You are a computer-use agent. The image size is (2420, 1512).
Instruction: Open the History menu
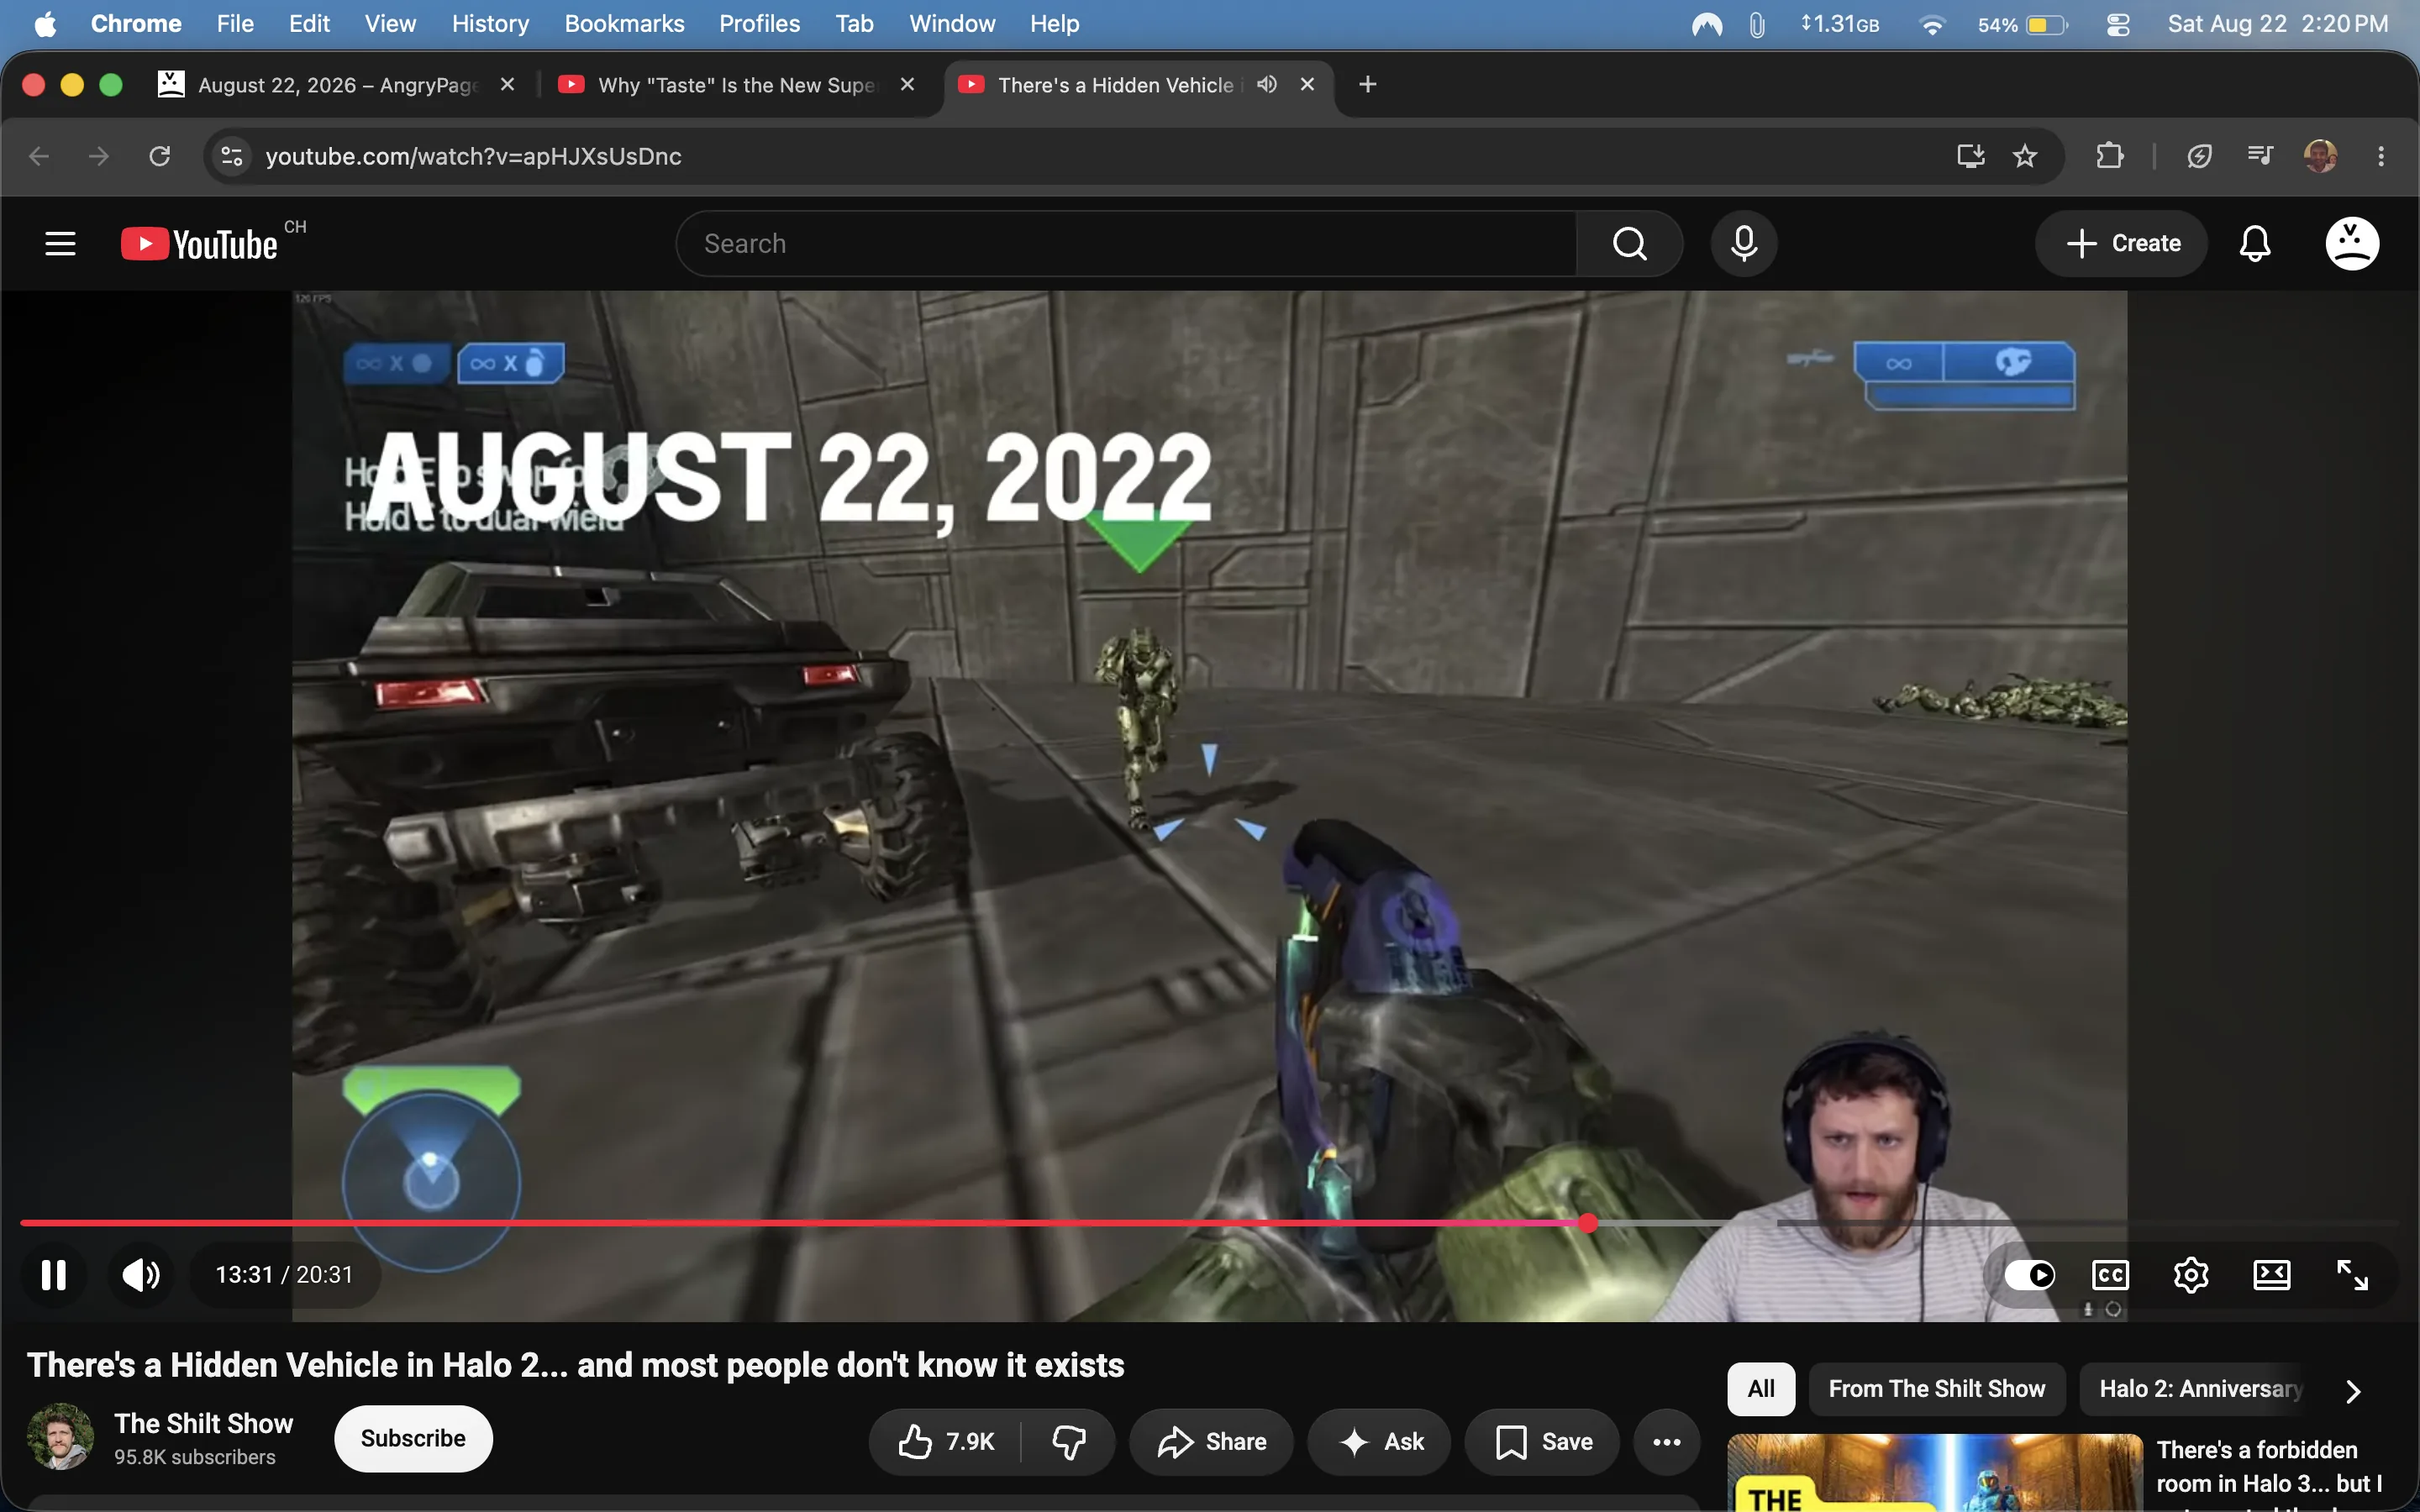(490, 24)
